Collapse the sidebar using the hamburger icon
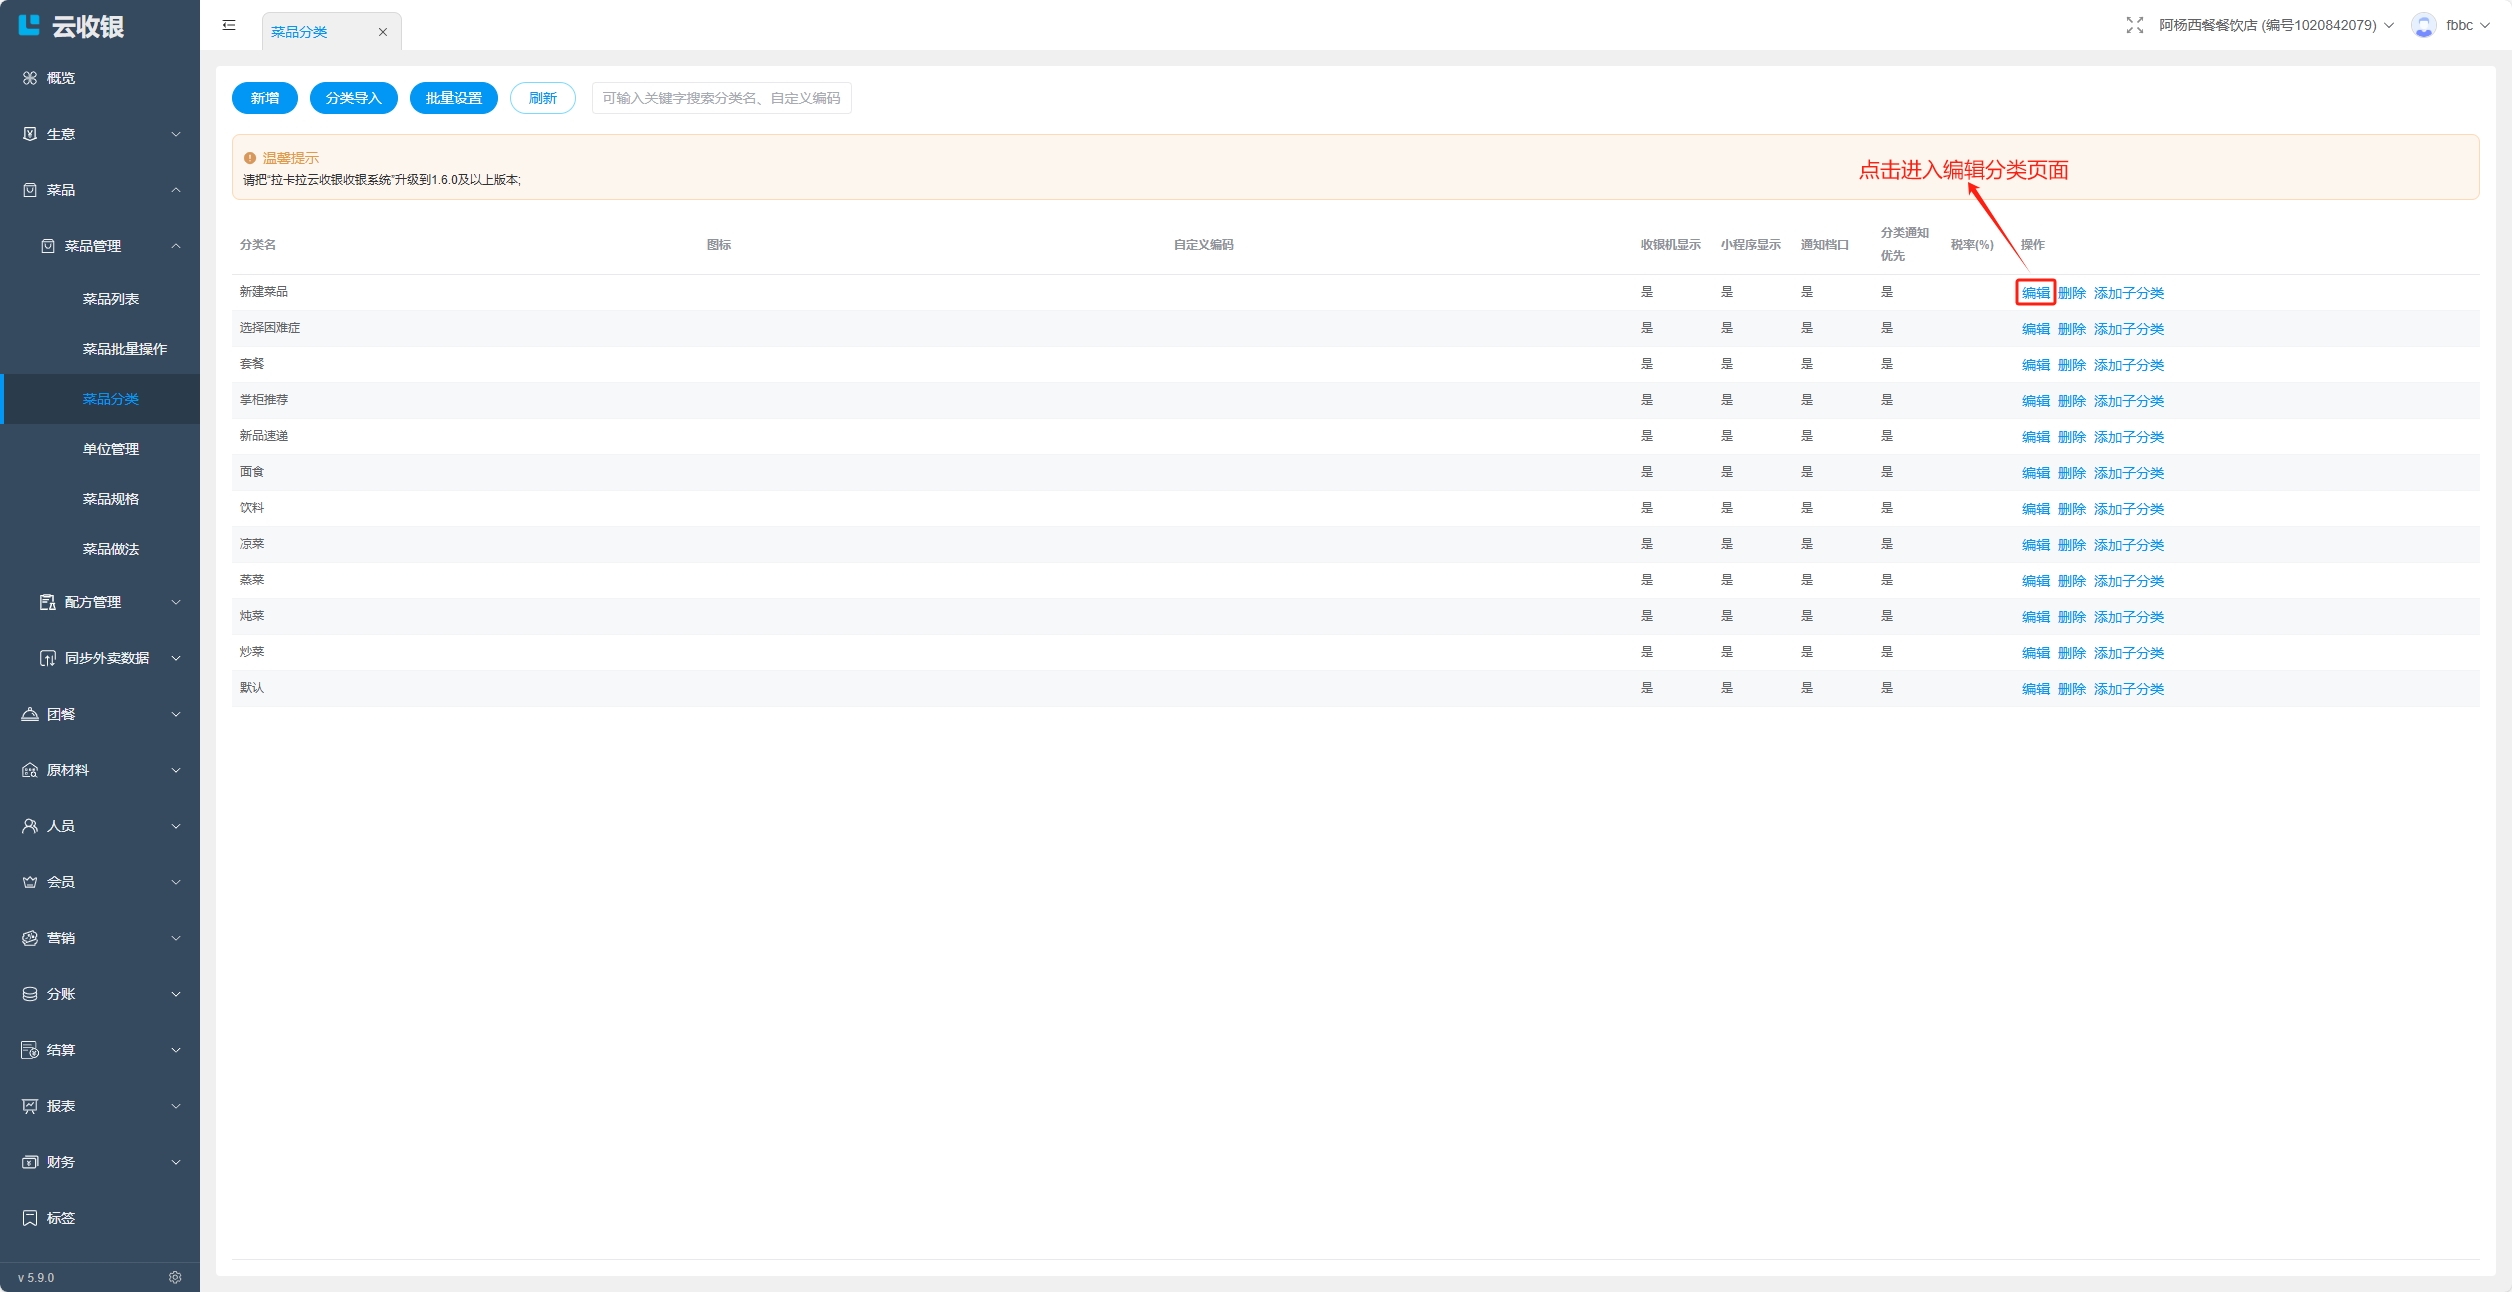The width and height of the screenshot is (2512, 1292). pos(229,25)
